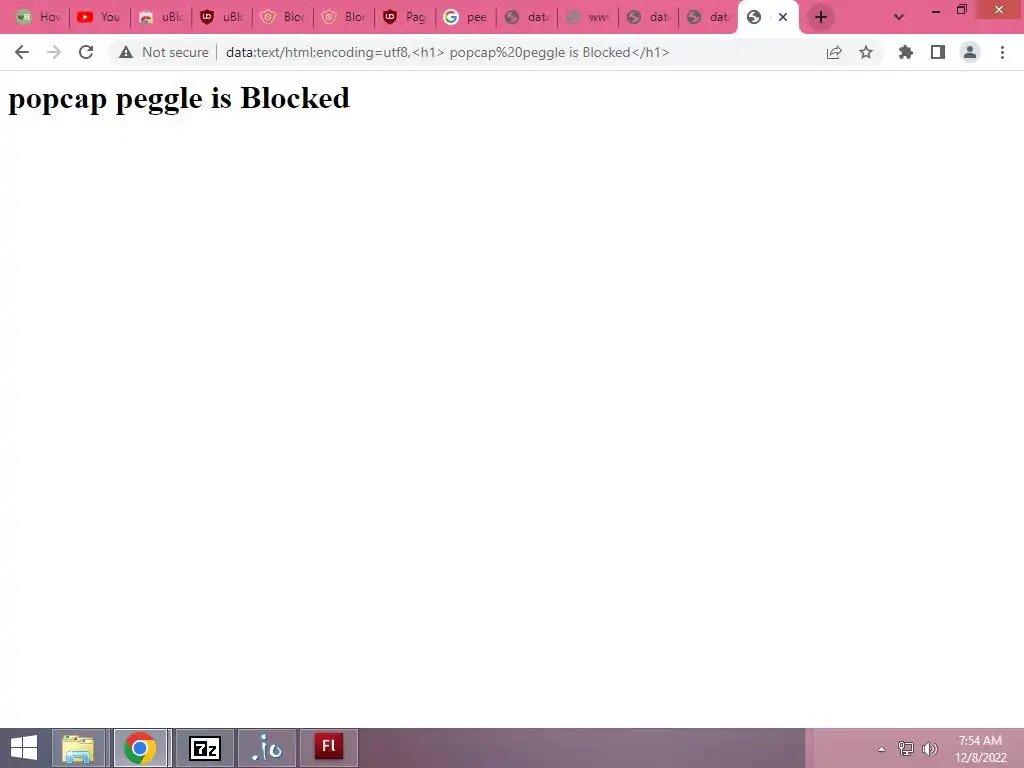The width and height of the screenshot is (1024, 768).
Task: Open network status tray icon
Action: point(905,748)
